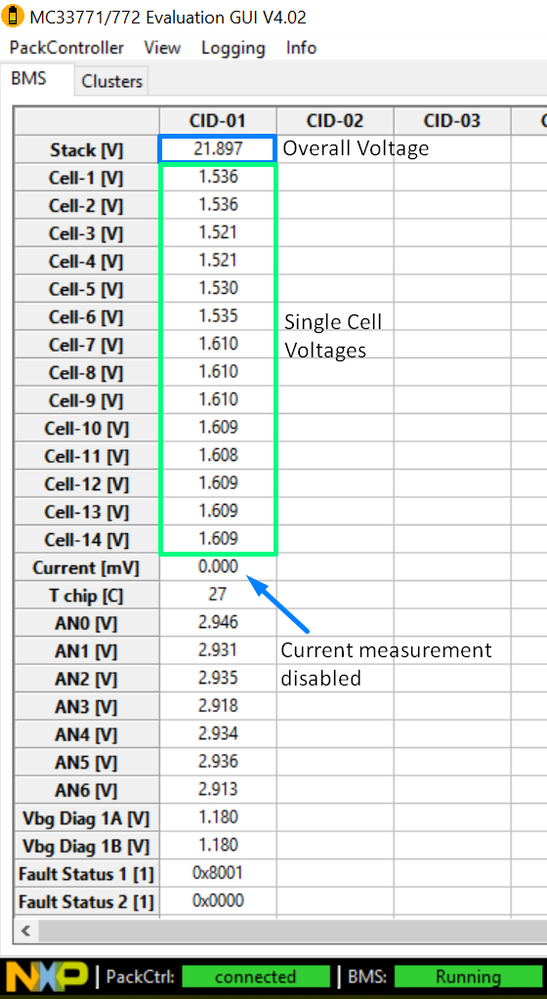Click the Cell-13 [V] row header
Screen dimensions: 547x999
pyautogui.click(x=87, y=512)
